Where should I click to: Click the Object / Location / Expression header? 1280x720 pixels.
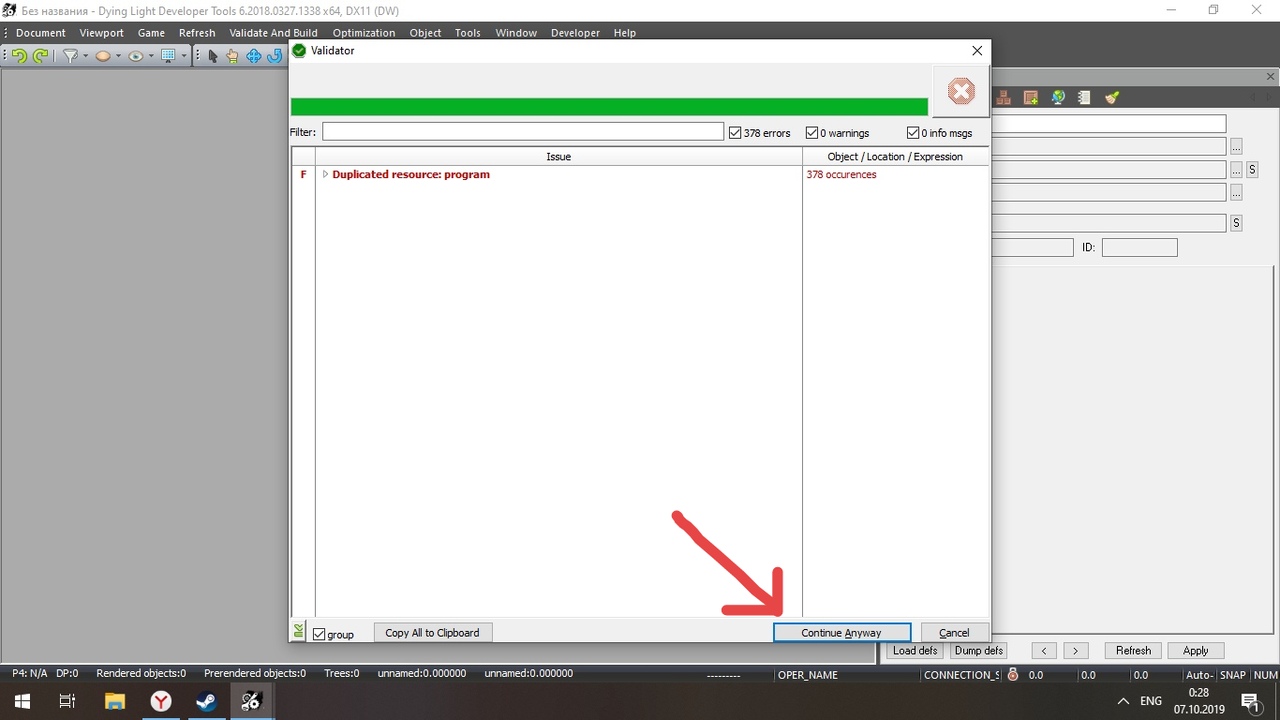click(895, 157)
